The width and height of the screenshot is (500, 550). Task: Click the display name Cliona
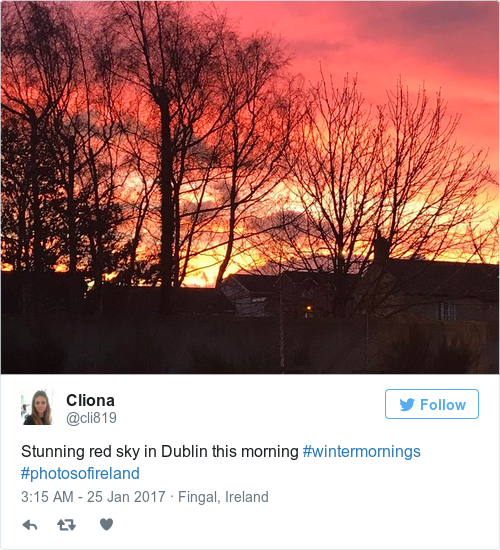coord(91,400)
